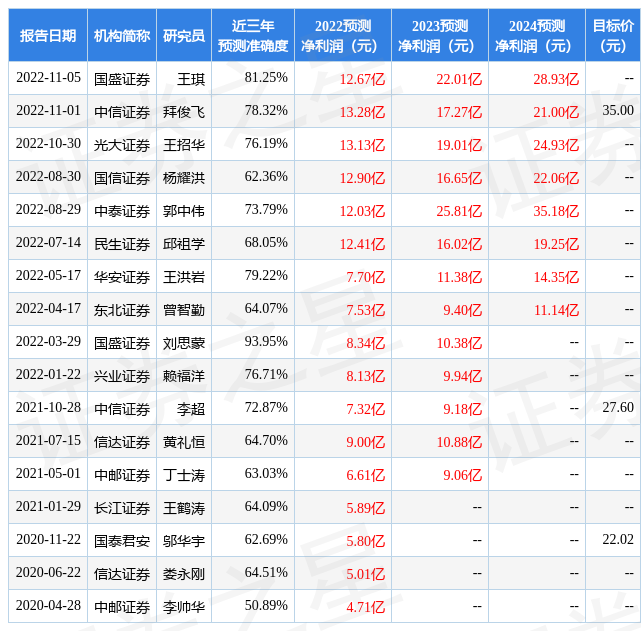Select researcher name 邬华宇
Image resolution: width=641 pixels, height=631 pixels.
click(184, 541)
